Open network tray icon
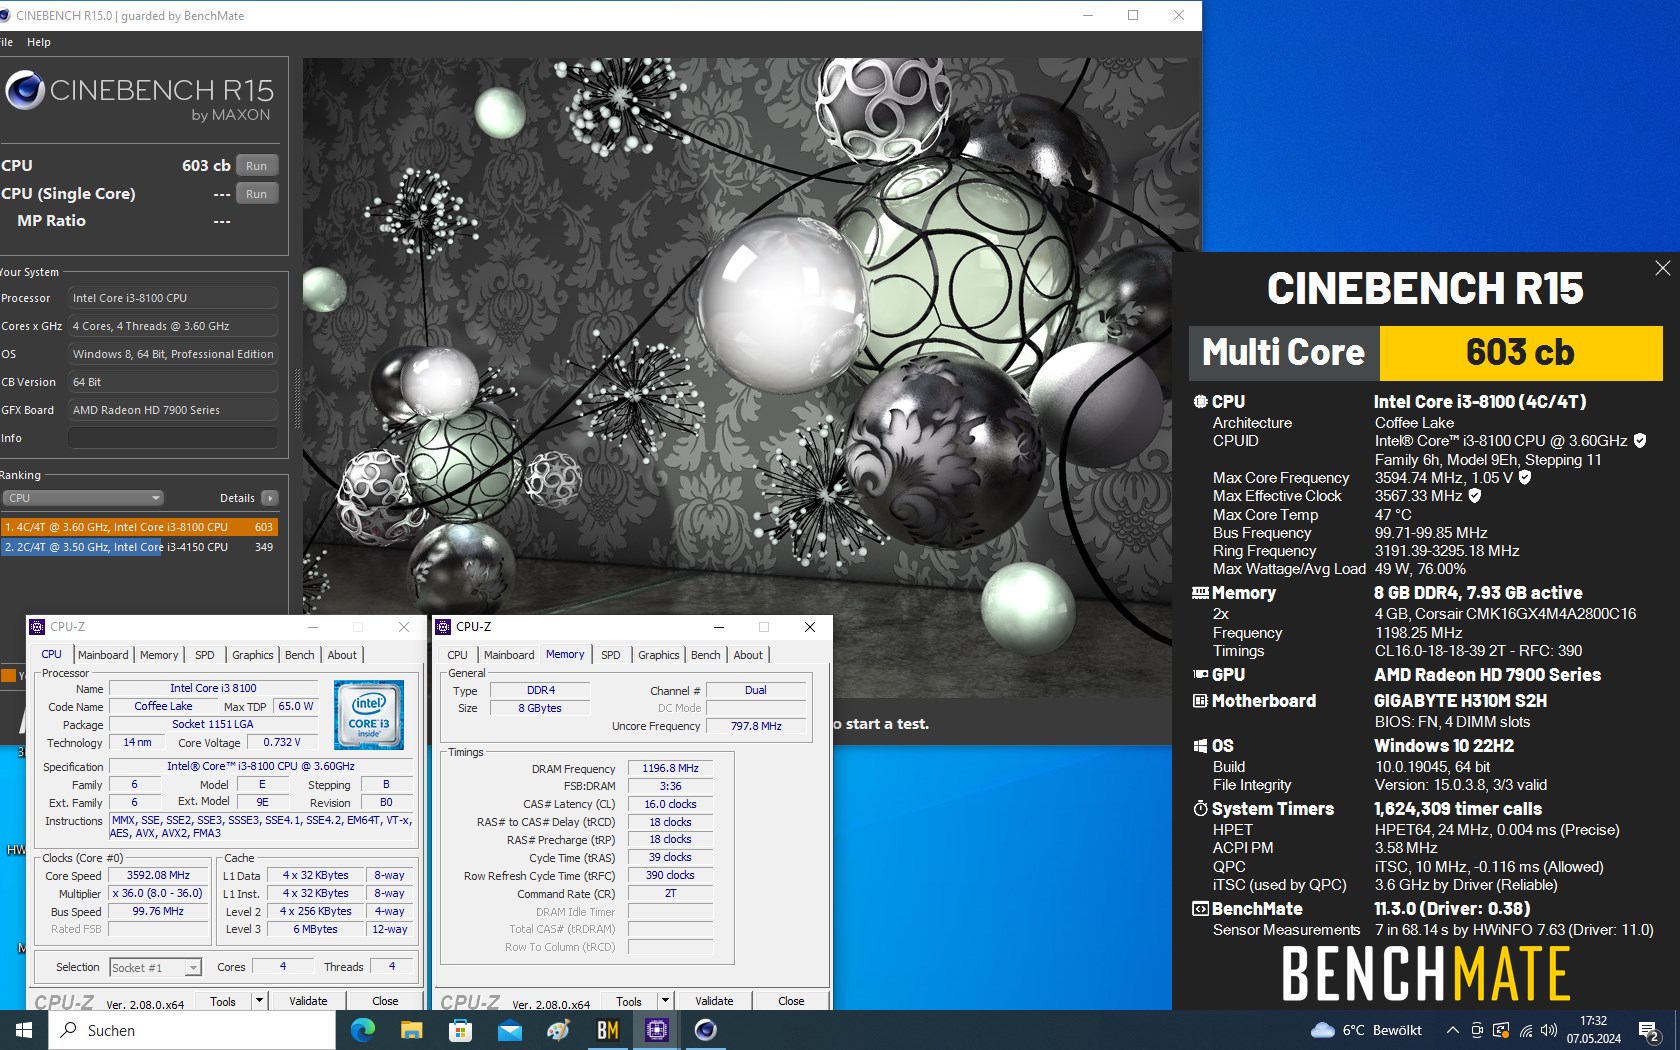 (x=1525, y=1030)
